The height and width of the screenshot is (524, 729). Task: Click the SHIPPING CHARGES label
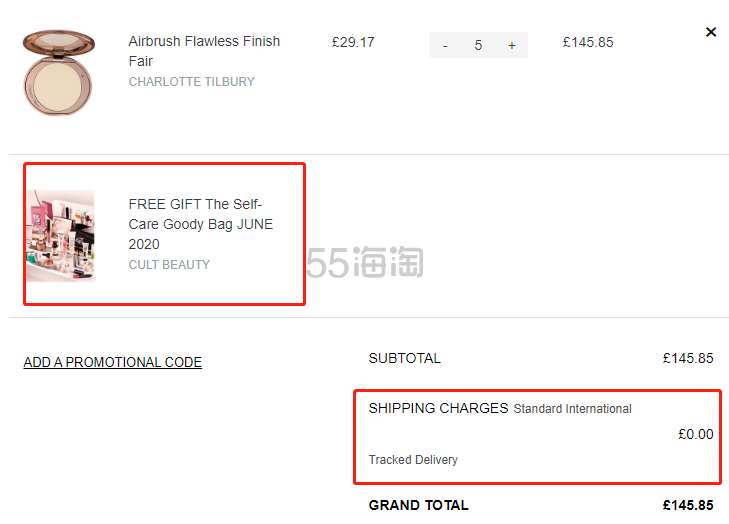[438, 408]
